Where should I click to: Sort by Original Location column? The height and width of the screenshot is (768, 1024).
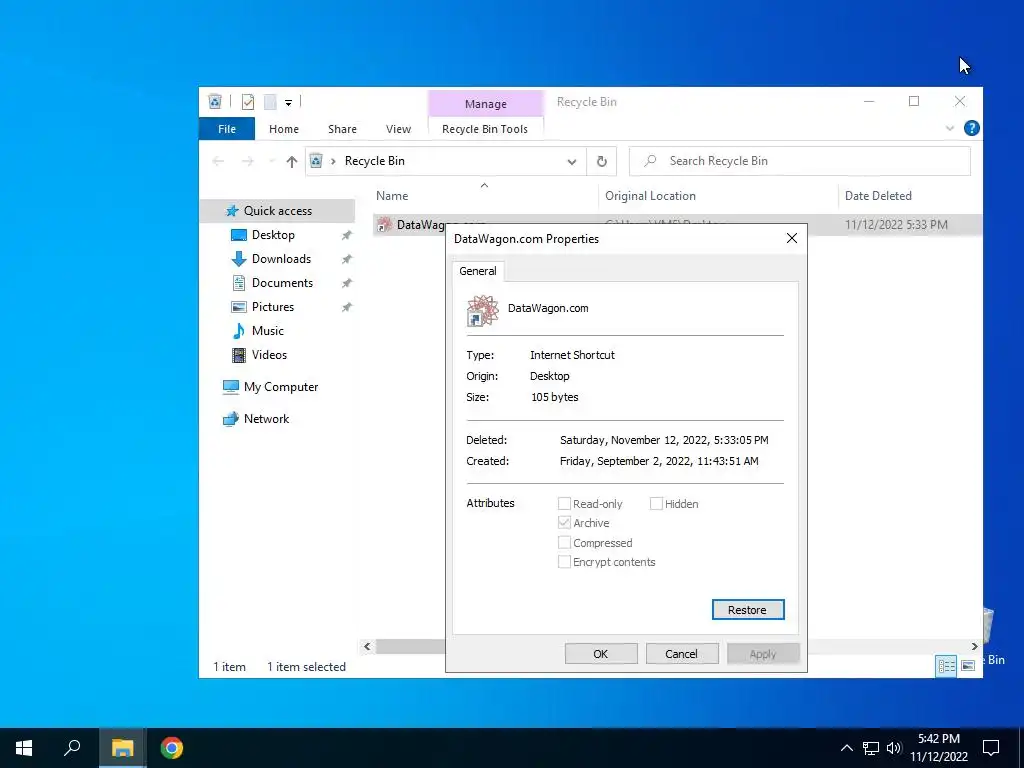(718, 196)
